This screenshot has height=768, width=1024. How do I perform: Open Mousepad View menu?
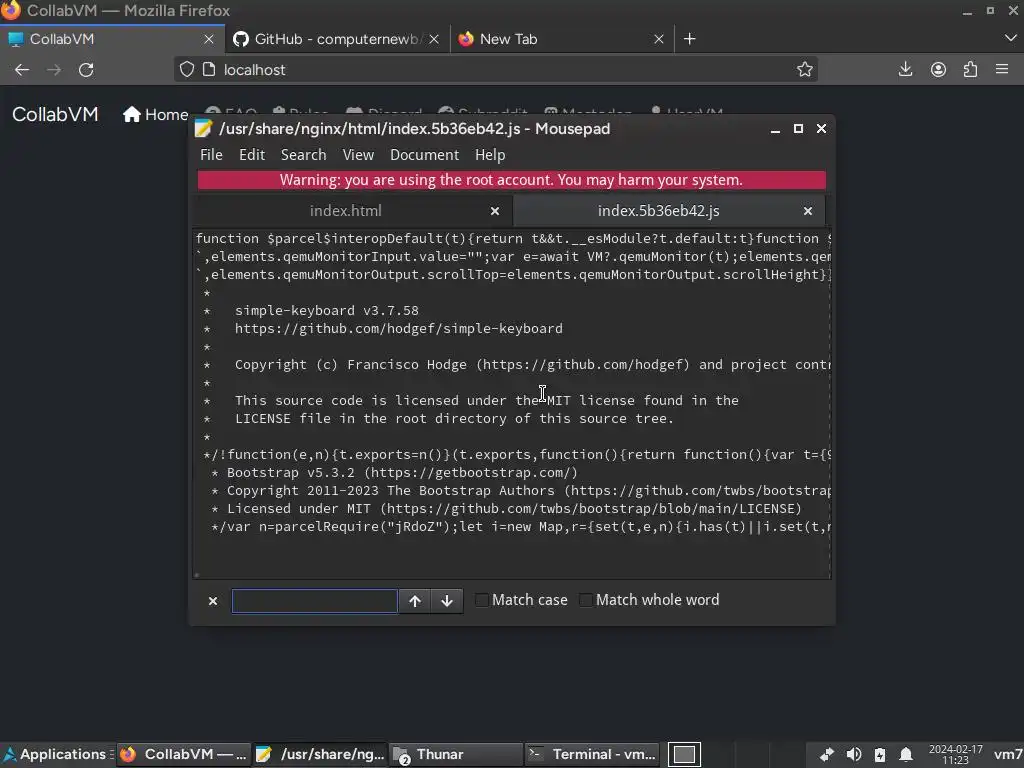tap(359, 155)
